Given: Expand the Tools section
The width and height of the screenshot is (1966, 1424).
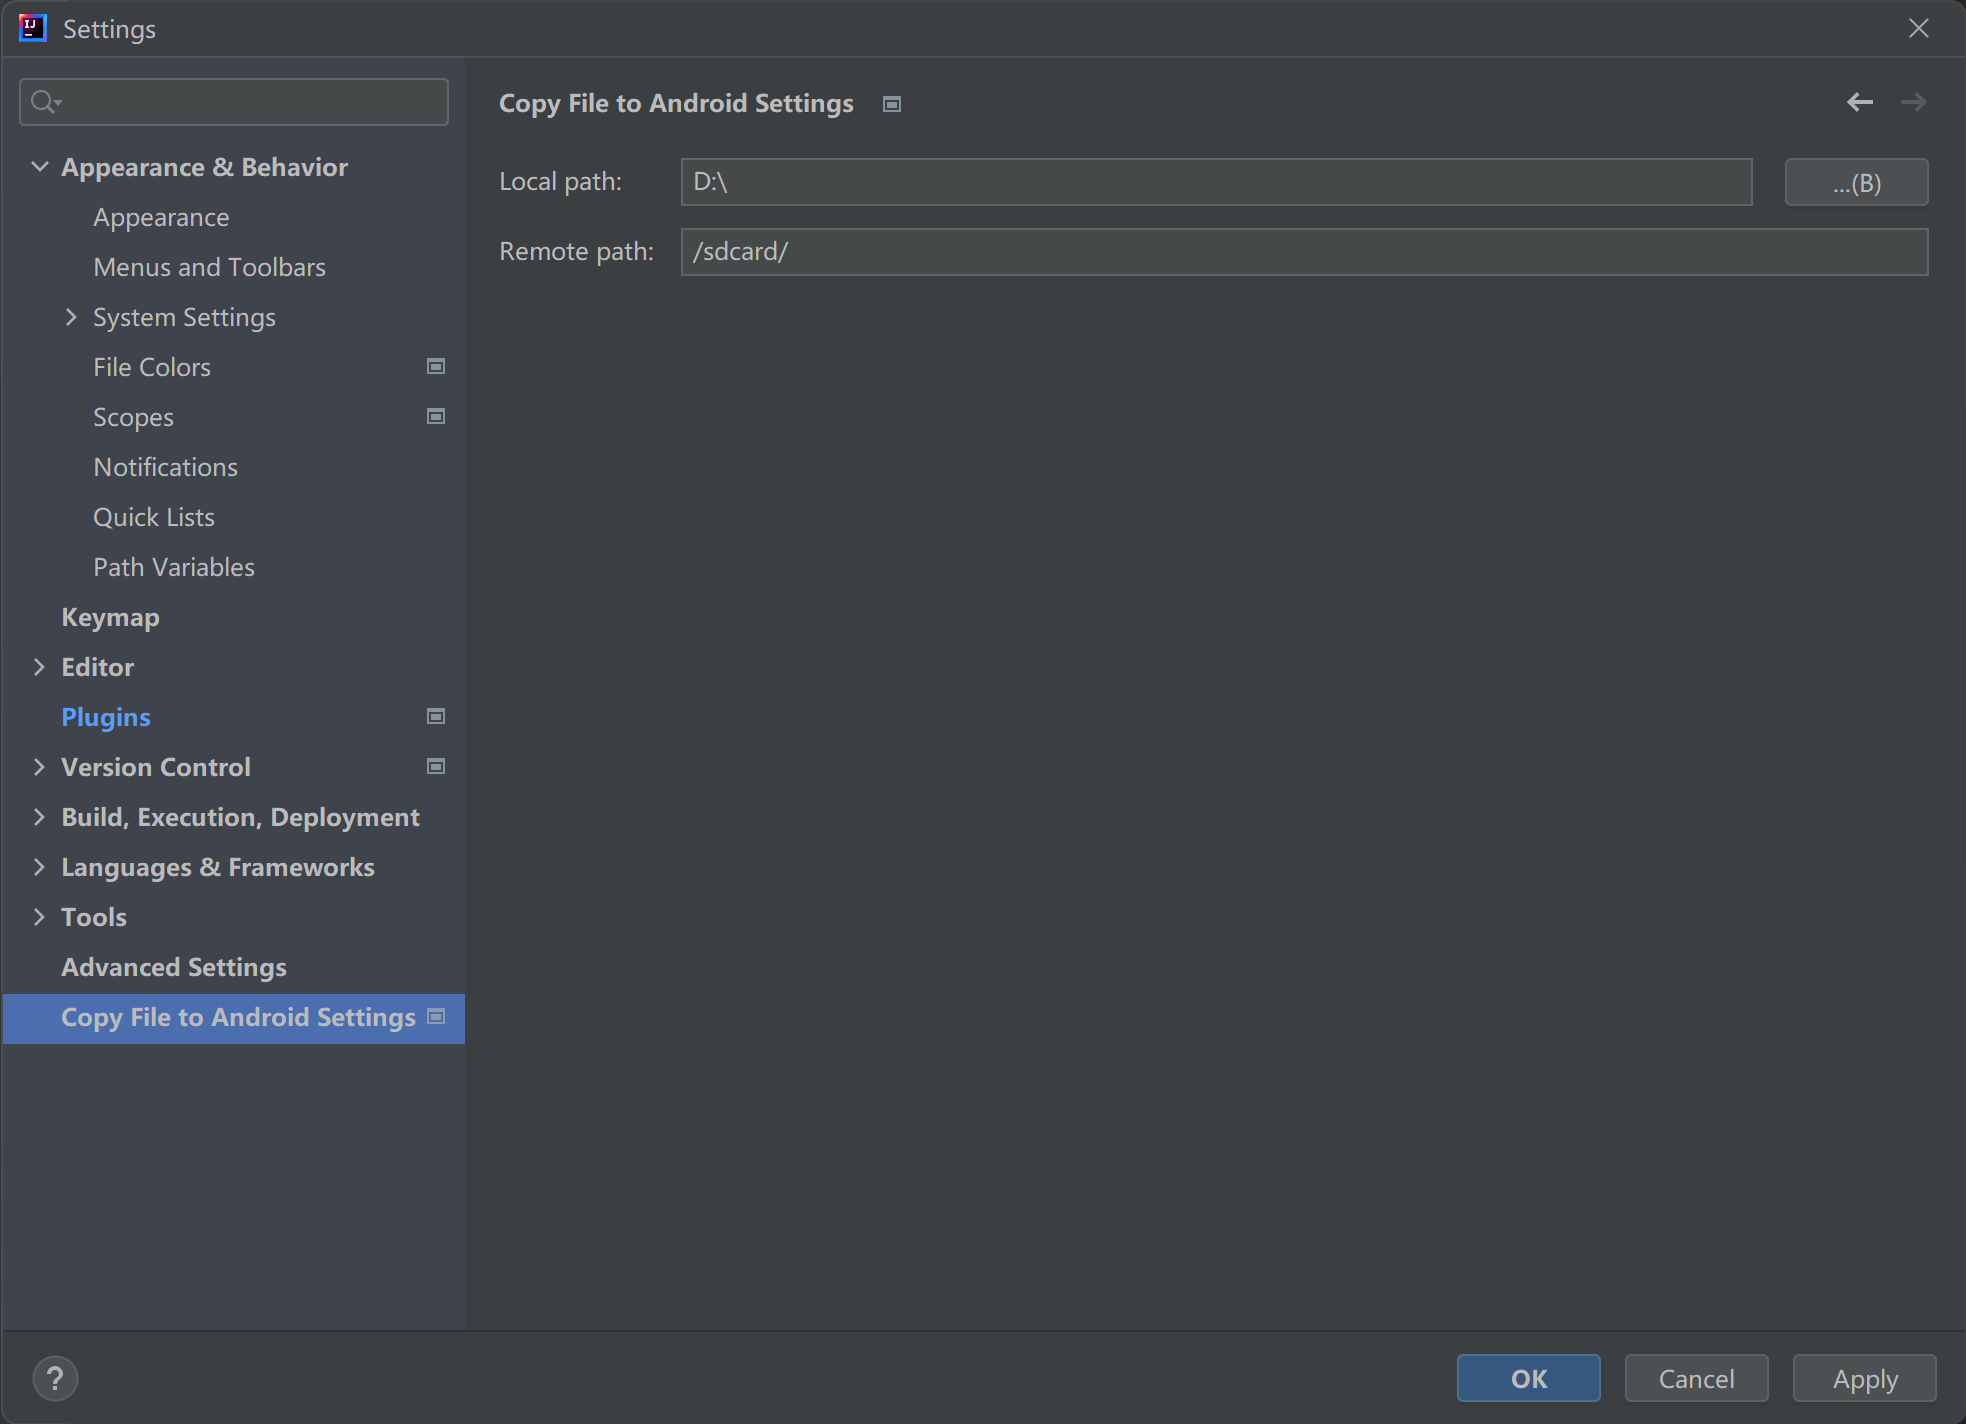Looking at the screenshot, I should (x=40, y=916).
